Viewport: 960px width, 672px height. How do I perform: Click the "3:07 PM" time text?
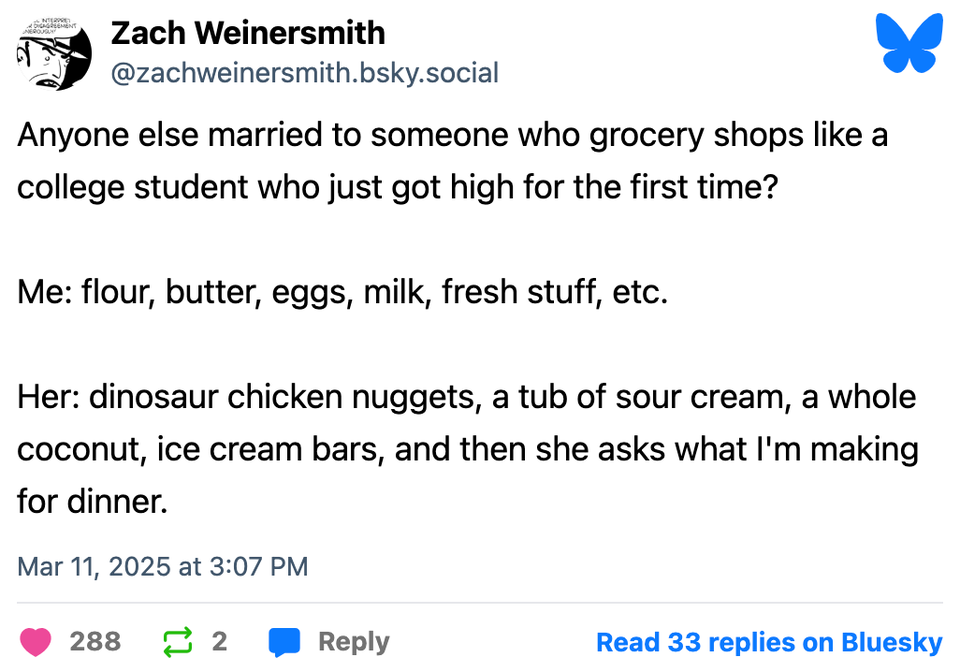click(258, 566)
